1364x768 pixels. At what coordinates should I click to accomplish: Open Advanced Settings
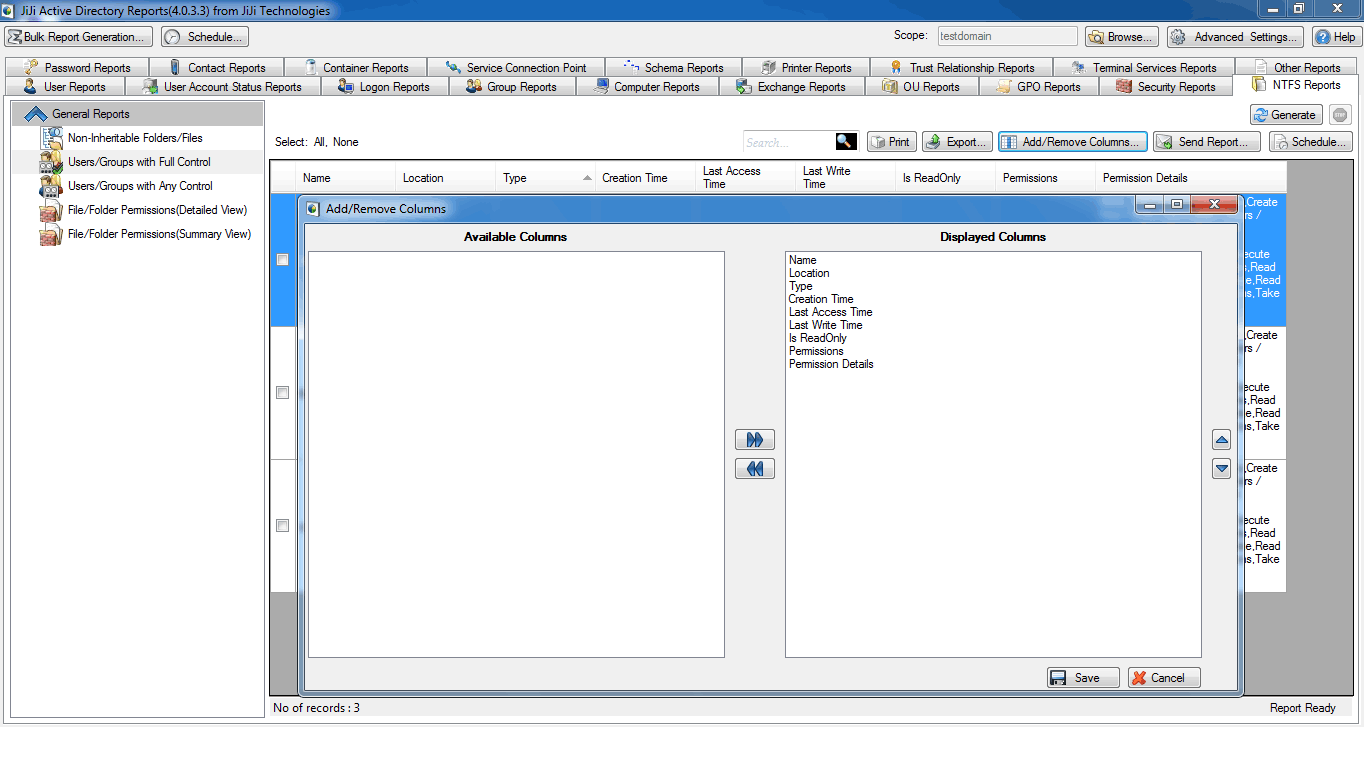pyautogui.click(x=1235, y=37)
